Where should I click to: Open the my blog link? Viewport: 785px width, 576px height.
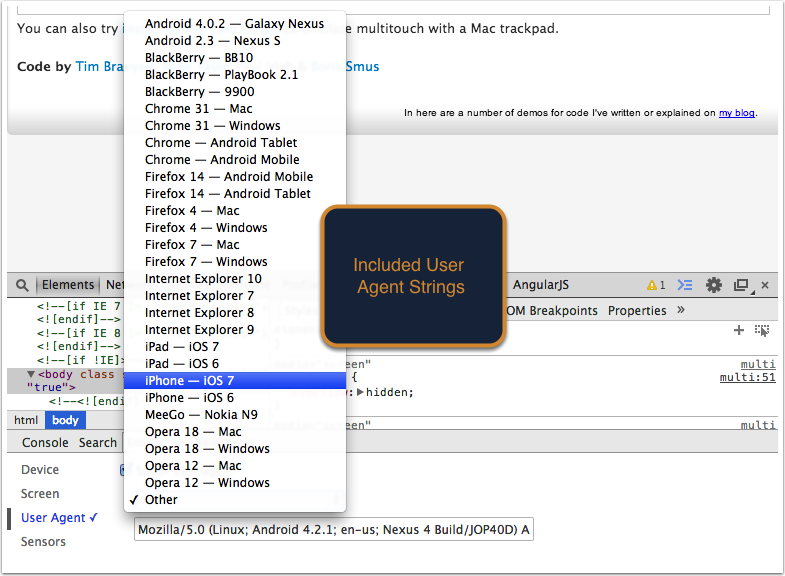point(736,113)
